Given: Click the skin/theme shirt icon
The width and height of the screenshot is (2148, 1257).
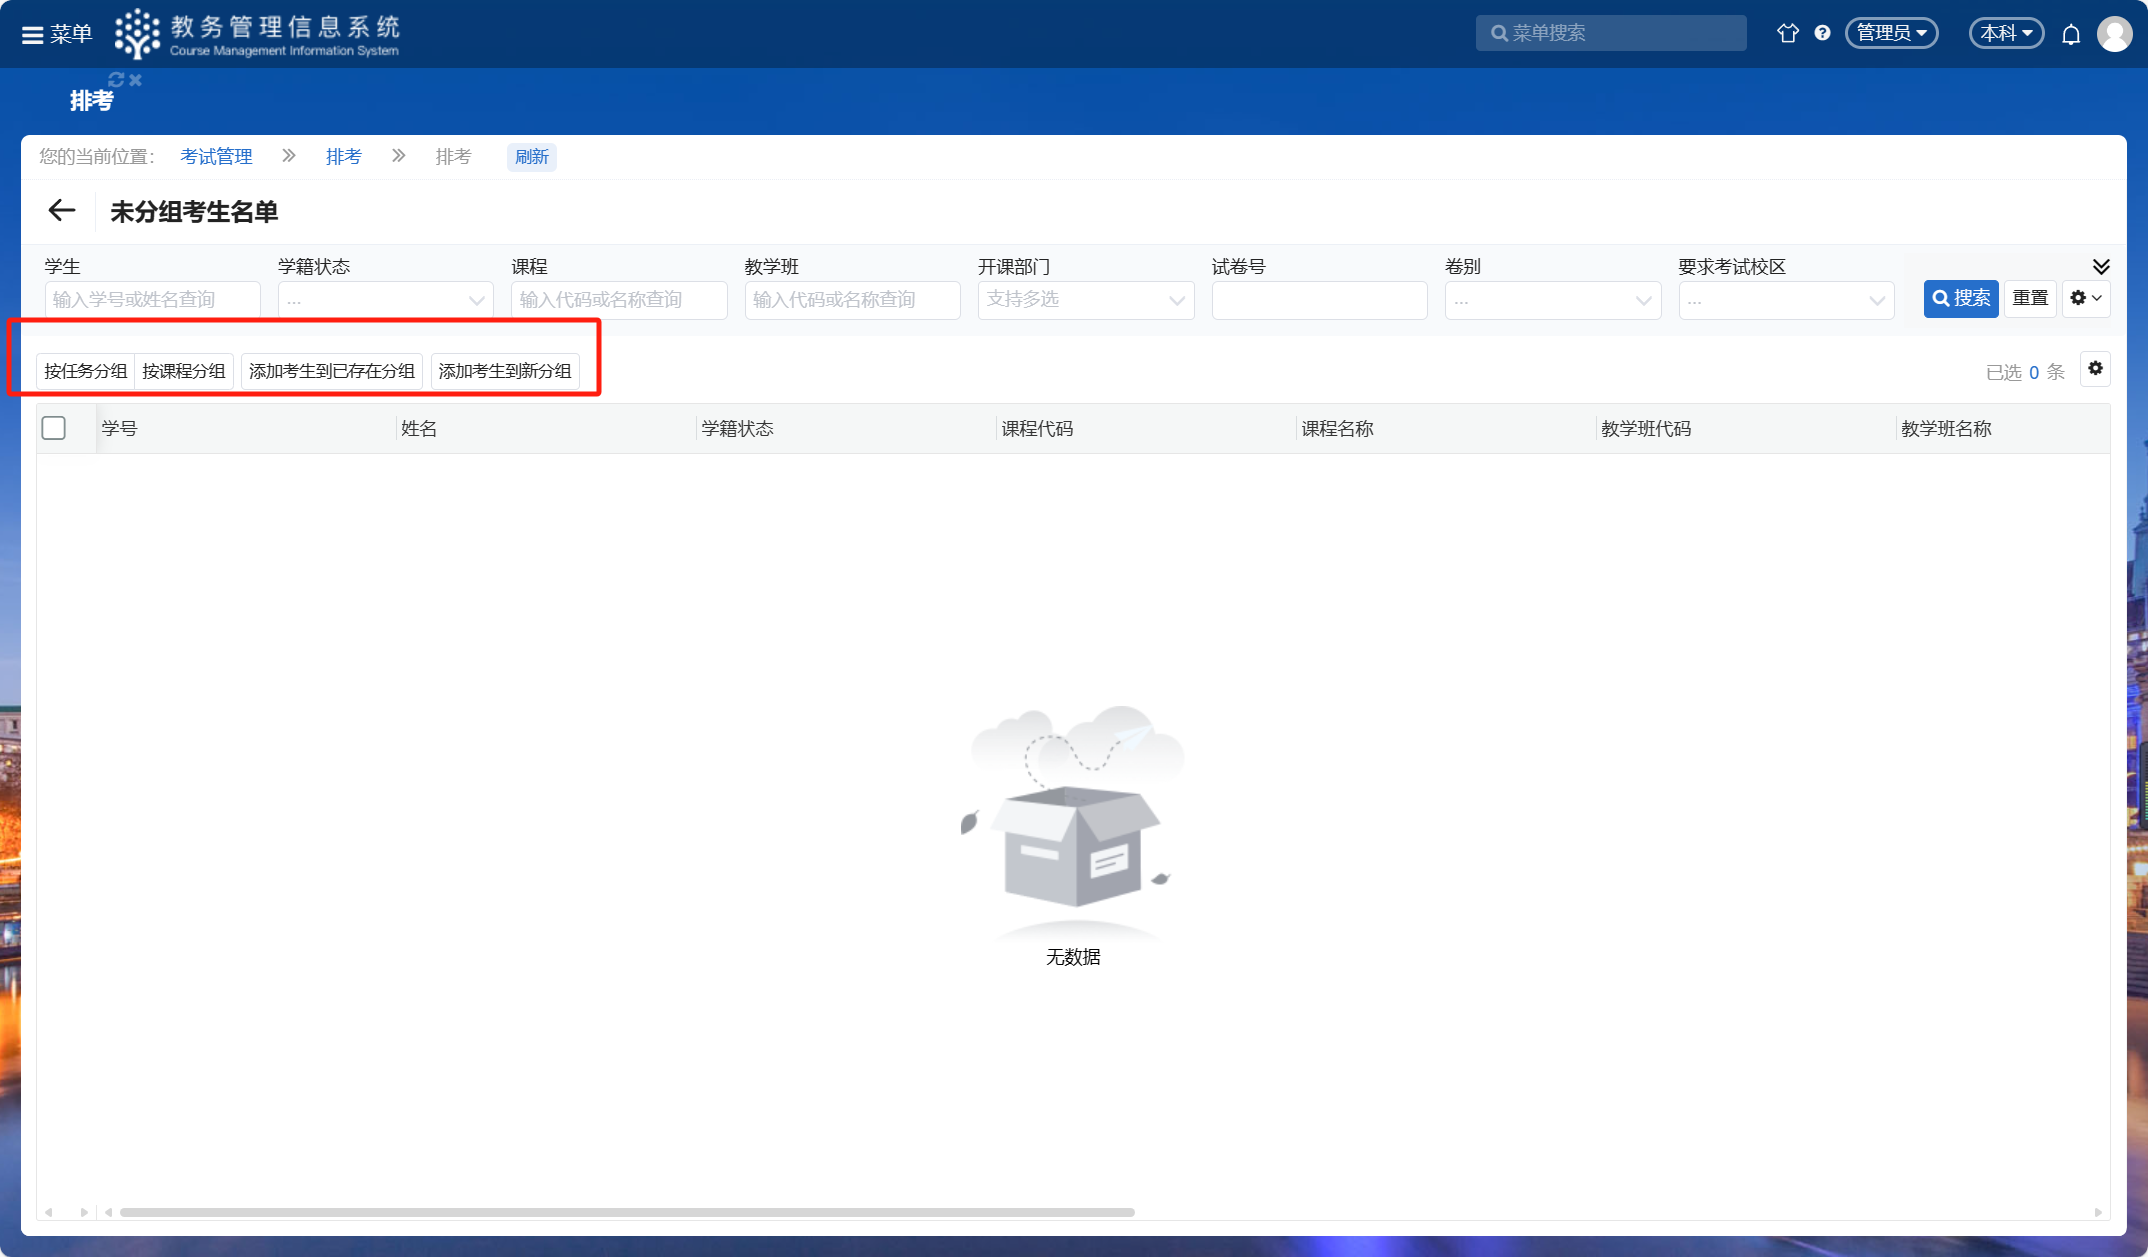Looking at the screenshot, I should pyautogui.click(x=1787, y=33).
